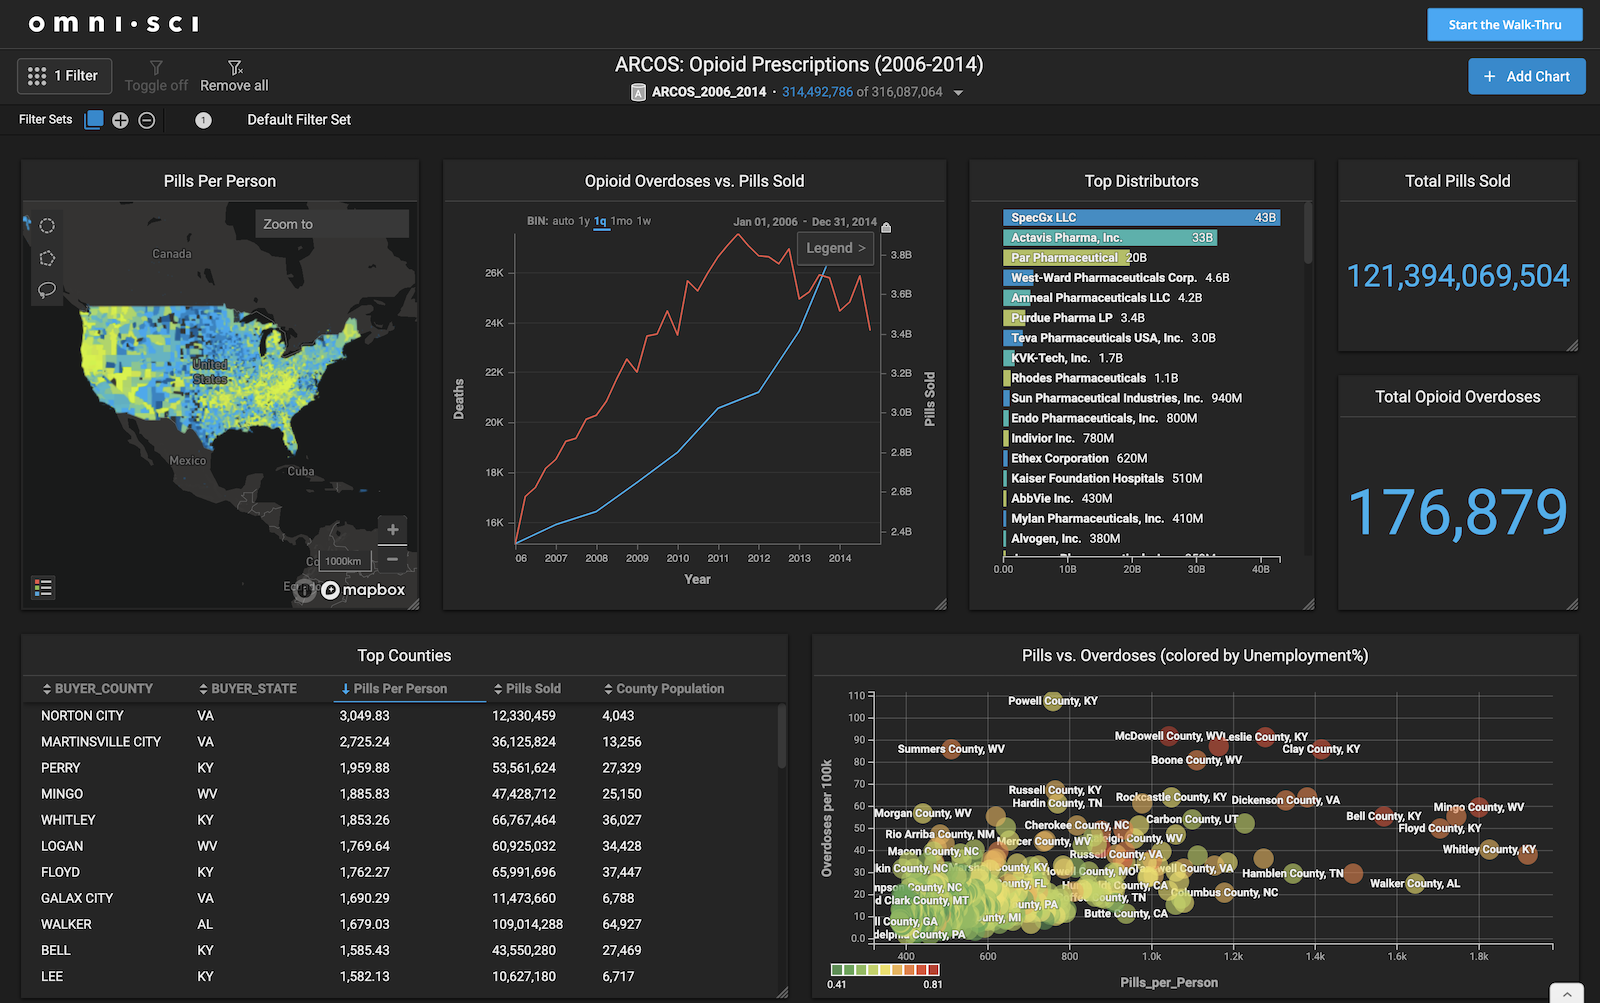
Task: Click the Top Distributors scrollbar
Action: click(x=1308, y=234)
